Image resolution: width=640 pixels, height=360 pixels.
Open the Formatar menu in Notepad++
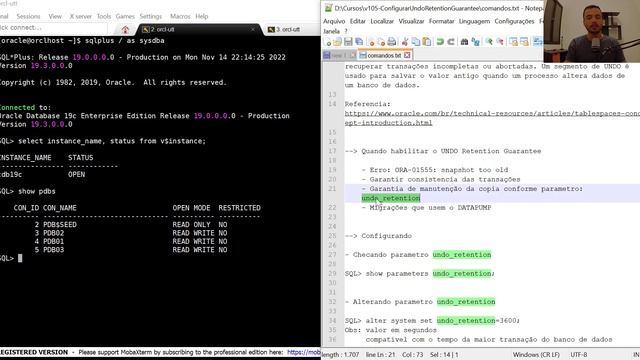coord(441,21)
